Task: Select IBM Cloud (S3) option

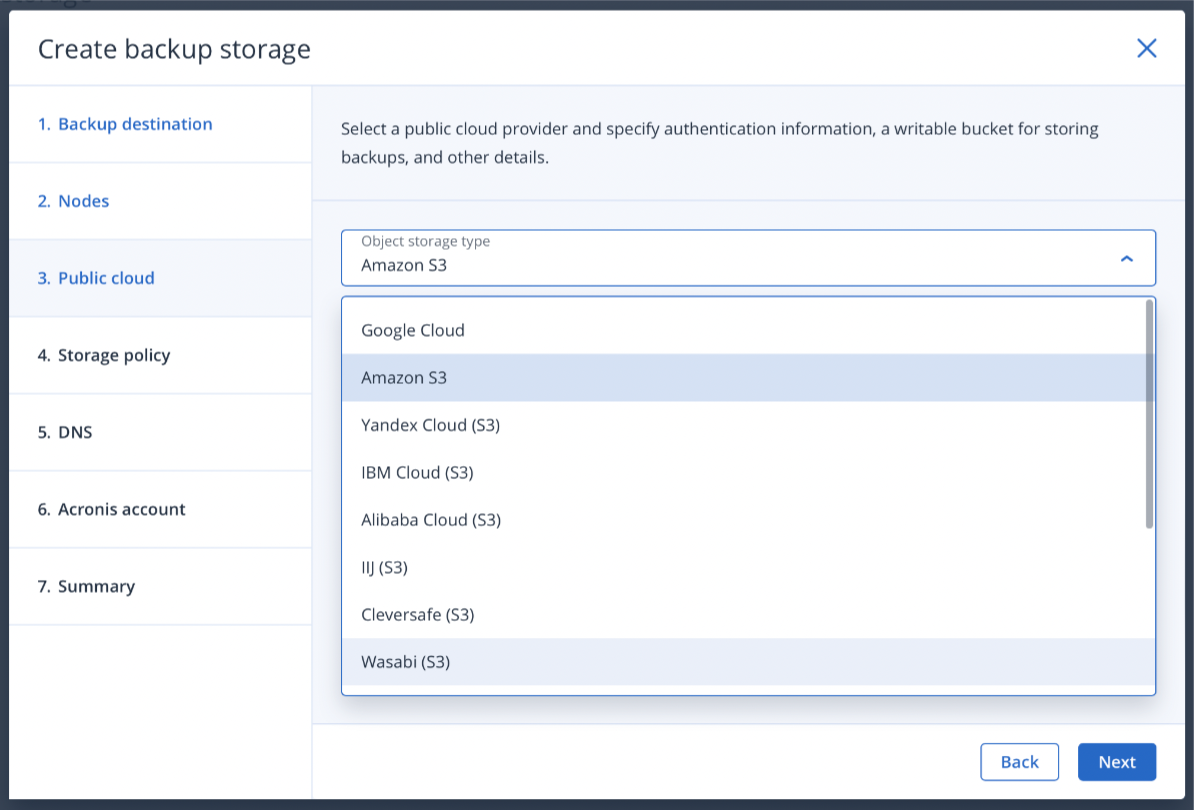Action: pos(417,473)
